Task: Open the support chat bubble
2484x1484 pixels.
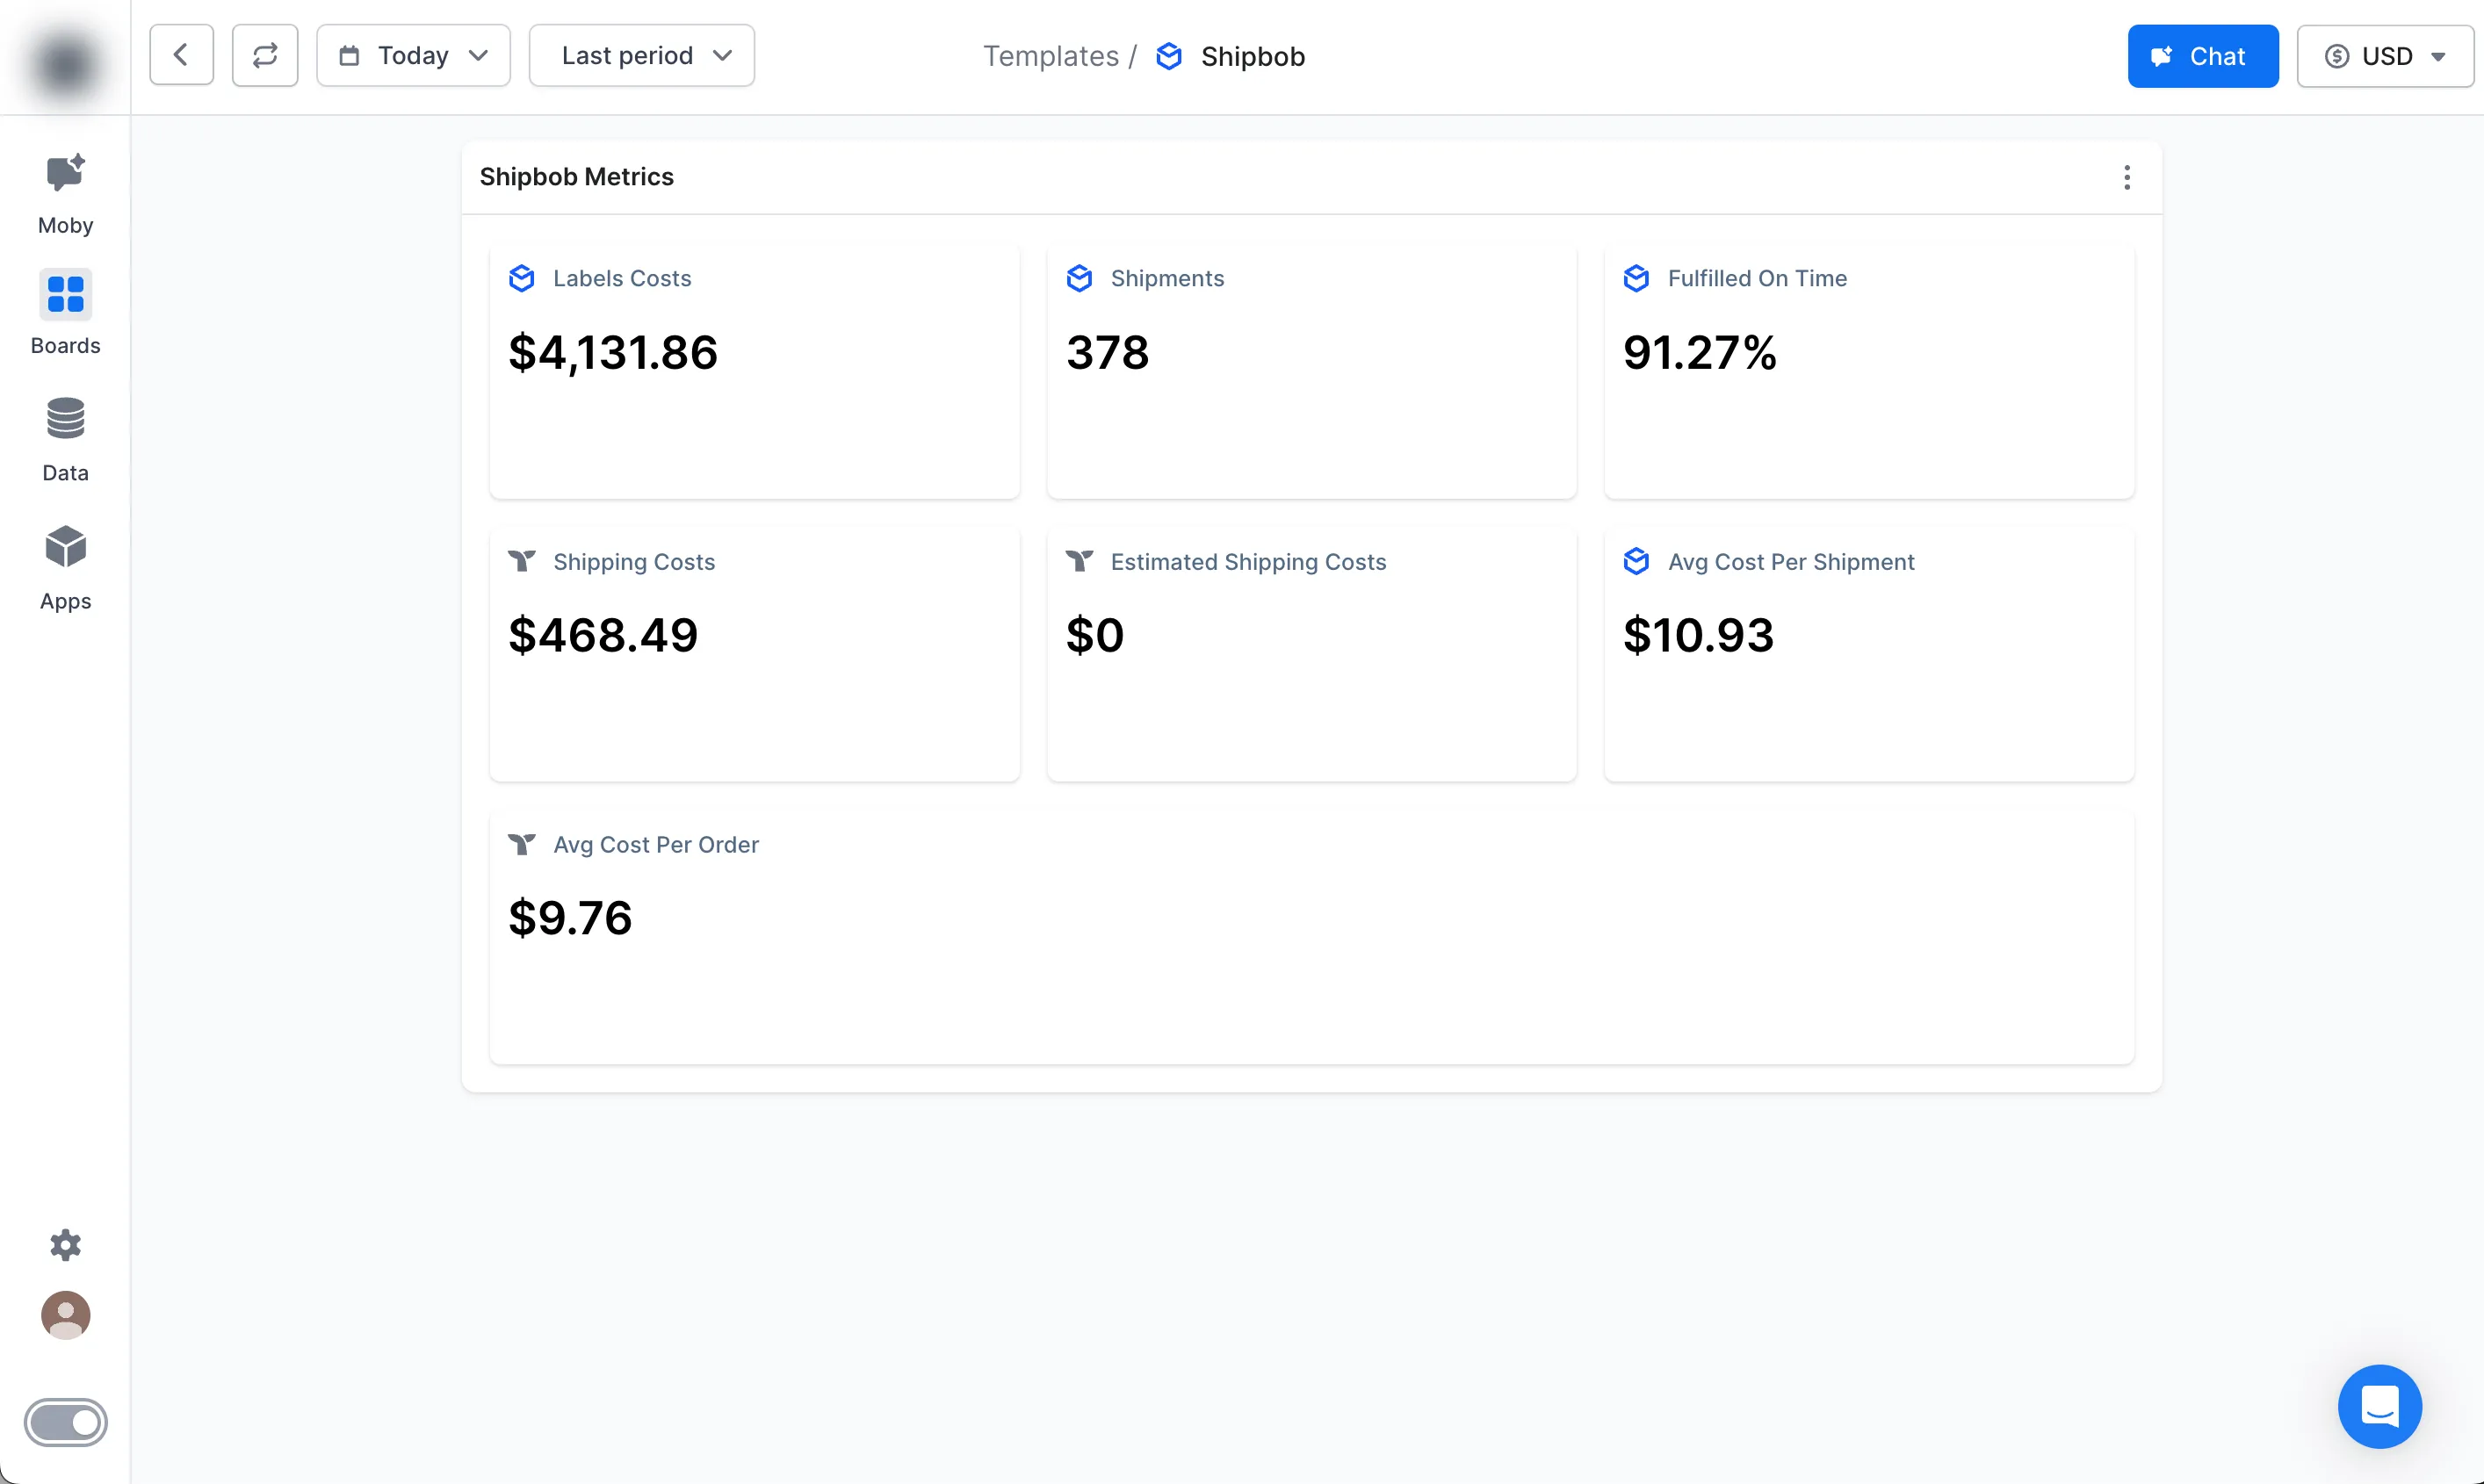Action: click(2379, 1405)
